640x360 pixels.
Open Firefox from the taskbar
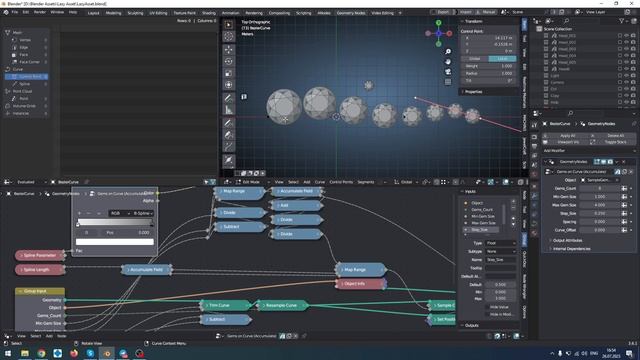coord(74,353)
